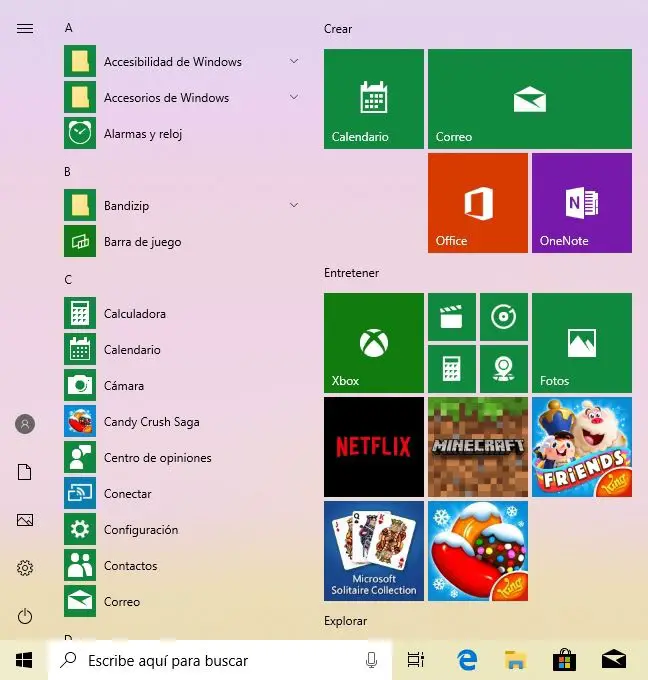The height and width of the screenshot is (680, 648).
Task: Launch the Minecraft tile
Action: click(x=478, y=447)
